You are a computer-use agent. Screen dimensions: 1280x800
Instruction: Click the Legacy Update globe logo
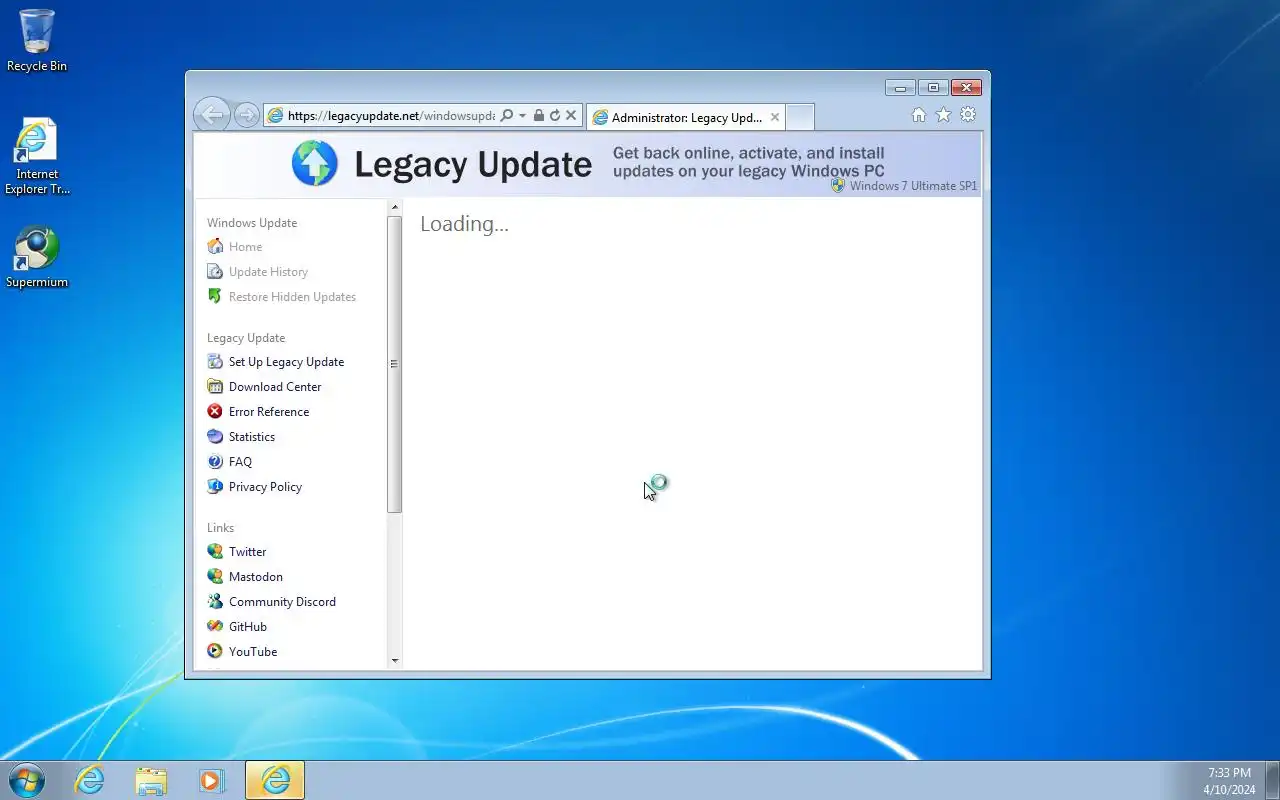tap(315, 163)
